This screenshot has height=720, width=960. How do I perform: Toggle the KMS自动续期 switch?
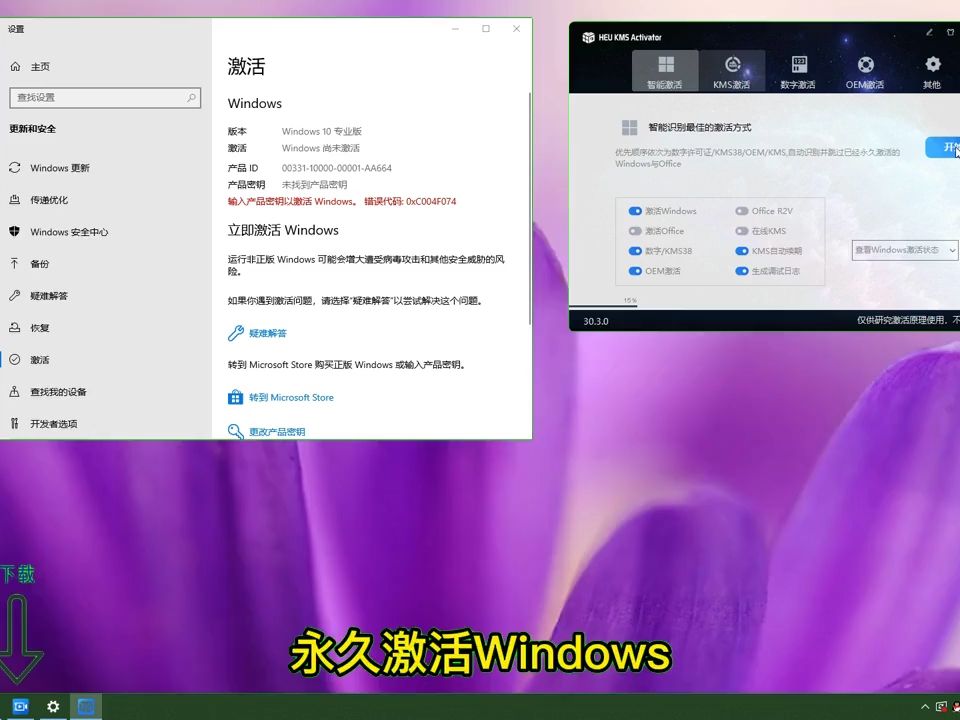pyautogui.click(x=741, y=251)
